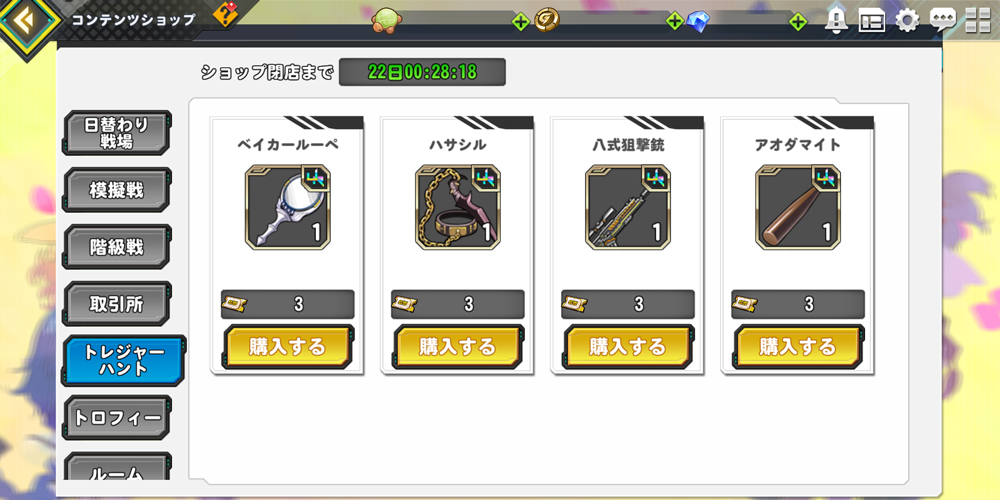
Task: Buy ベイカールーペ with 購入する button
Action: 288,348
